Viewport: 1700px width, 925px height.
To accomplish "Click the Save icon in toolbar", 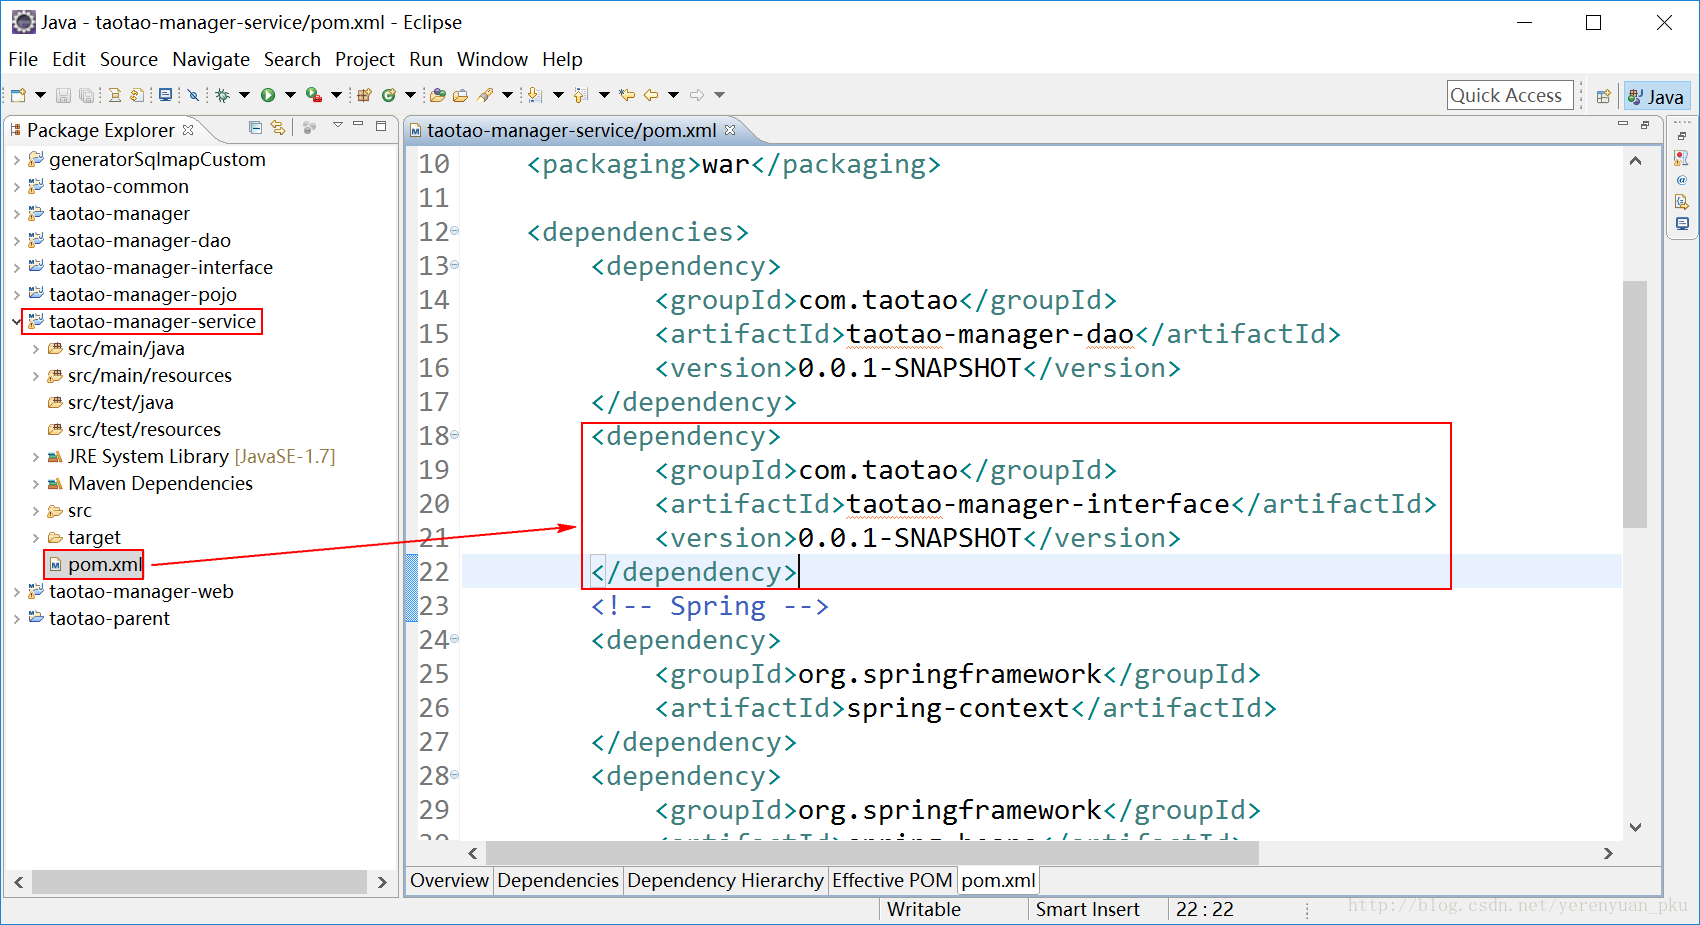I will [x=63, y=95].
